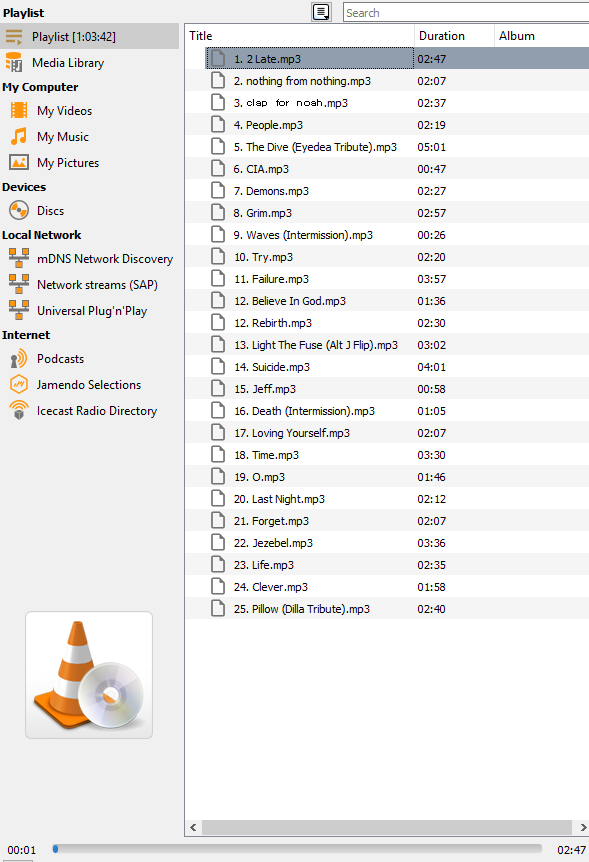Toggle playlist view mode button
The image size is (589, 862).
[x=321, y=12]
